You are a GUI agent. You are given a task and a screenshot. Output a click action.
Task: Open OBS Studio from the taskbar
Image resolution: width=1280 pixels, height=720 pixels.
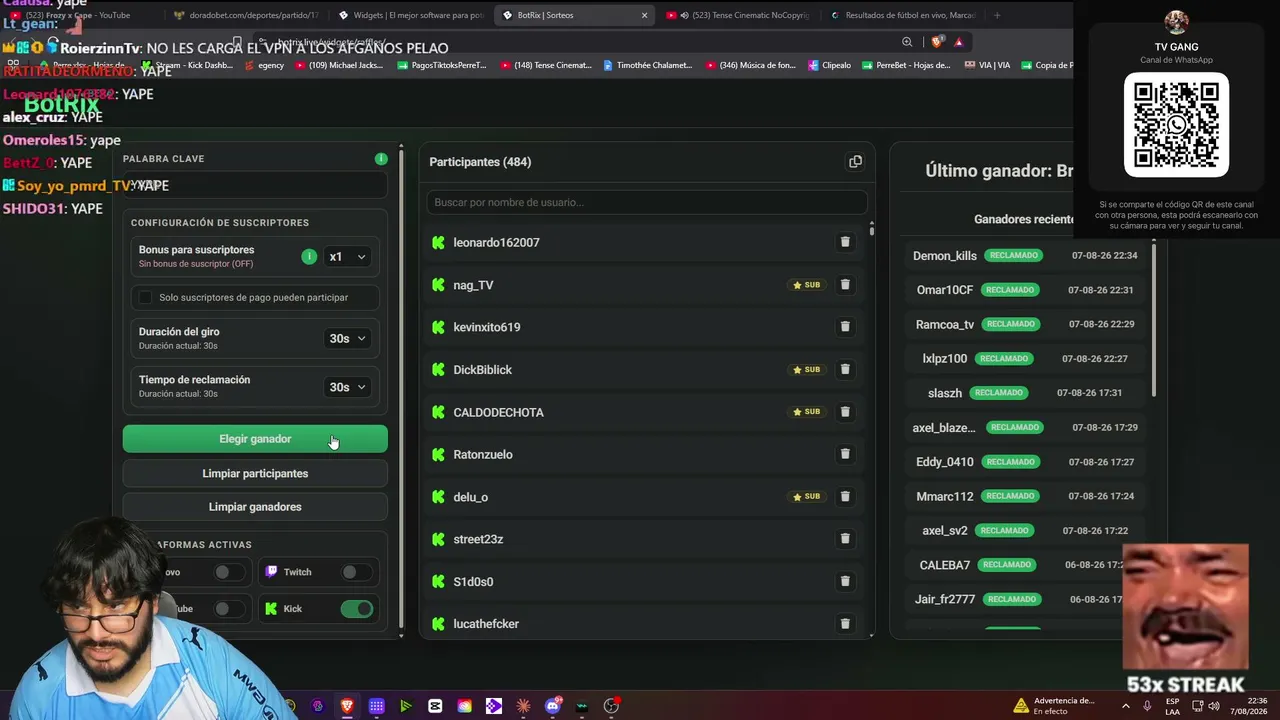(611, 706)
